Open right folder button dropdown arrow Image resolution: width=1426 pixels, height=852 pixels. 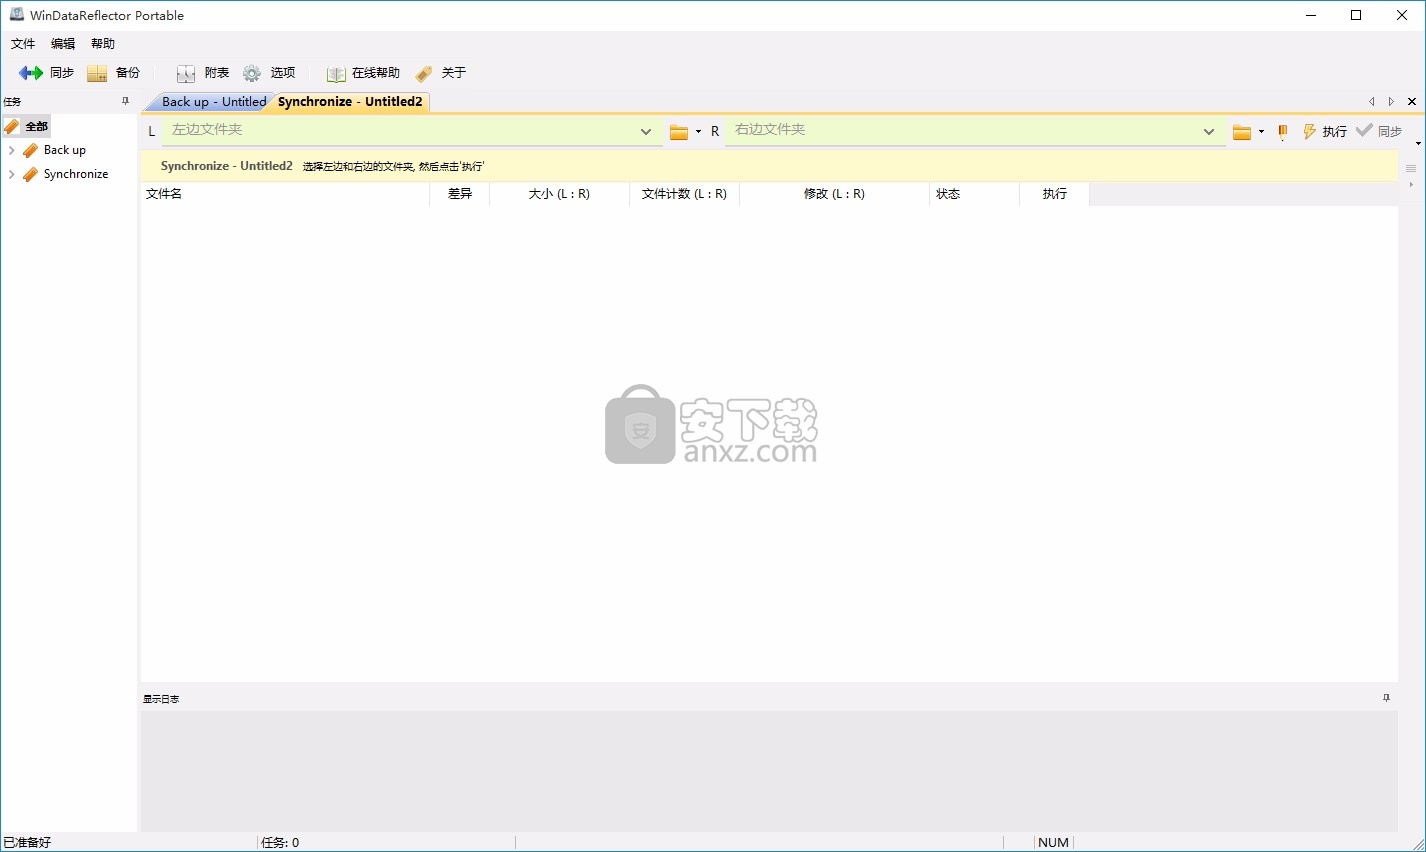1261,132
